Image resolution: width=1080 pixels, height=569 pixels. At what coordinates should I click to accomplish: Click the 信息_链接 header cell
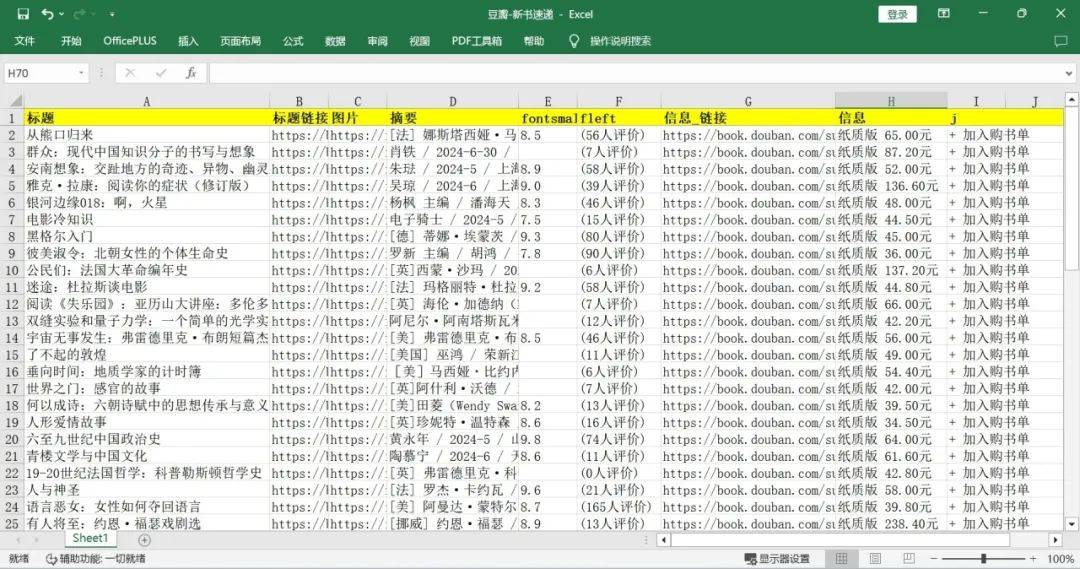pyautogui.click(x=748, y=118)
